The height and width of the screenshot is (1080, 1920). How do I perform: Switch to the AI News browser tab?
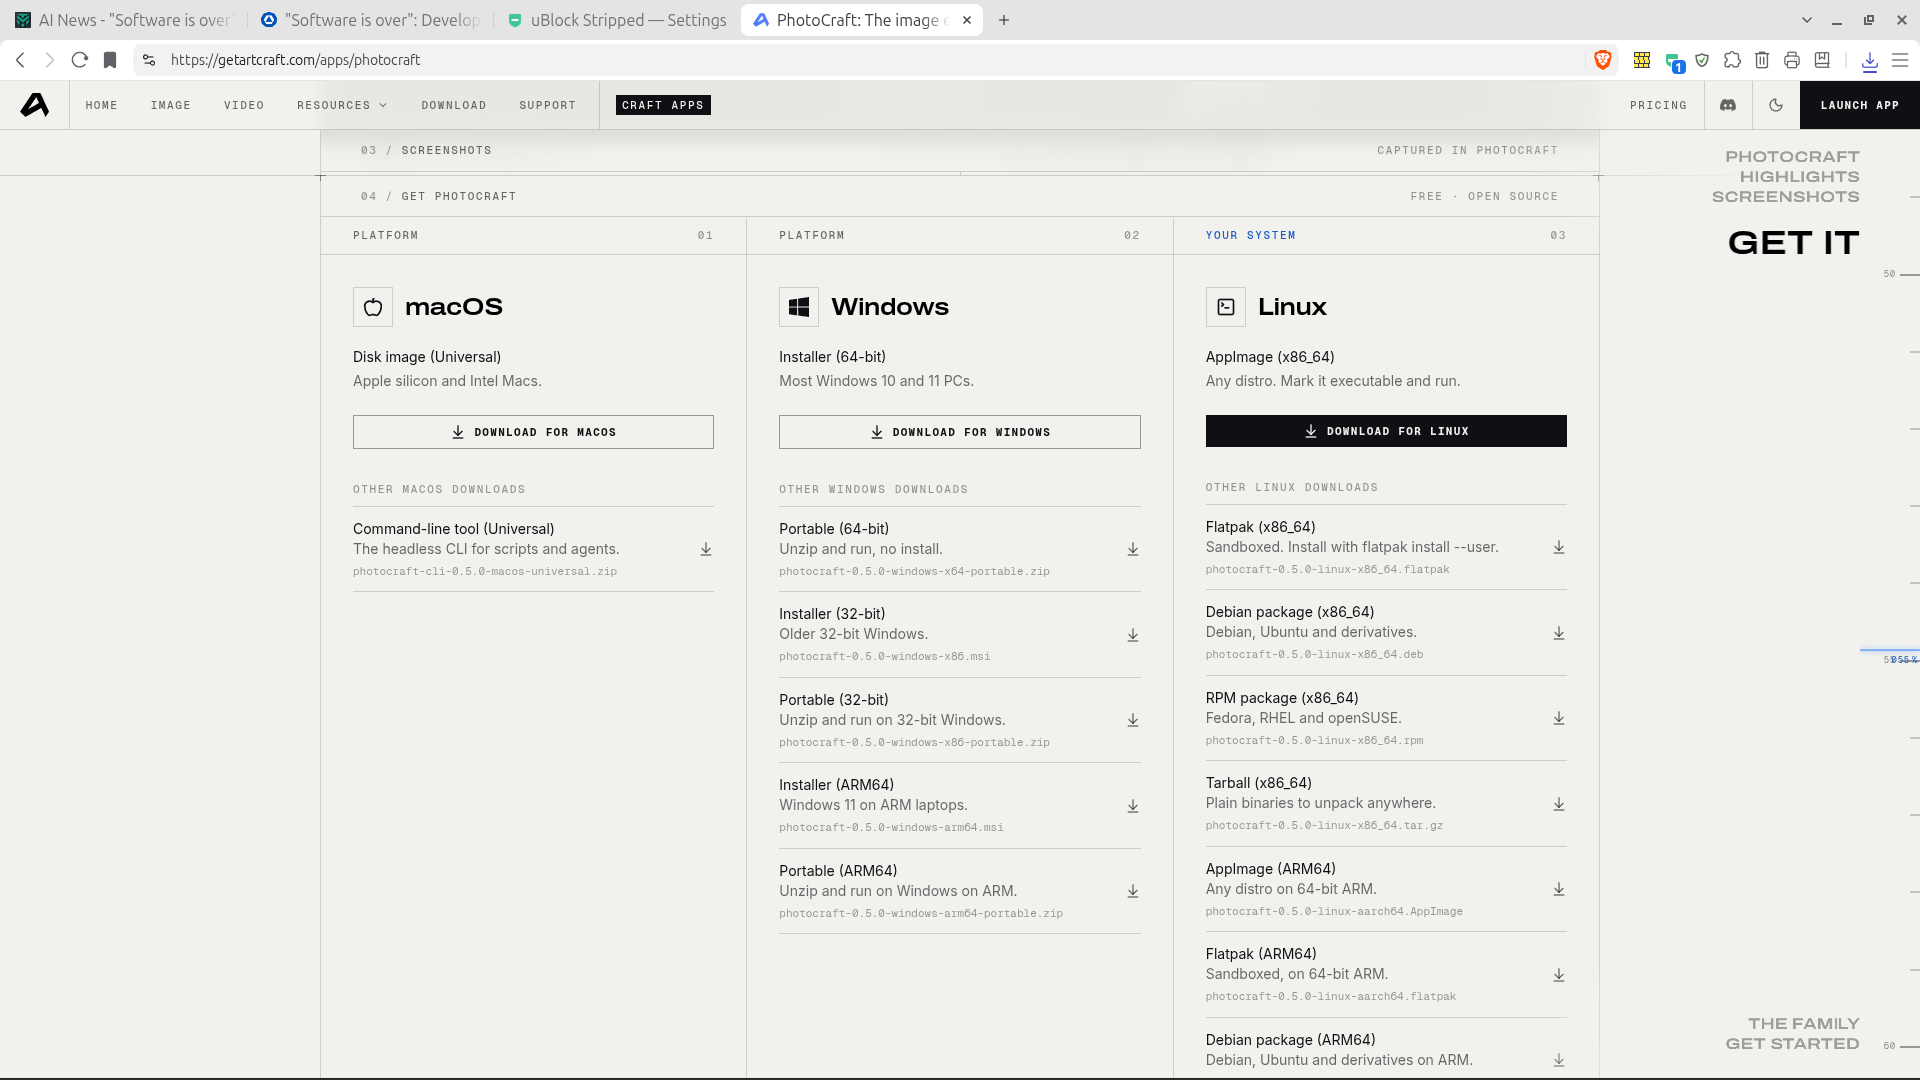pos(124,20)
